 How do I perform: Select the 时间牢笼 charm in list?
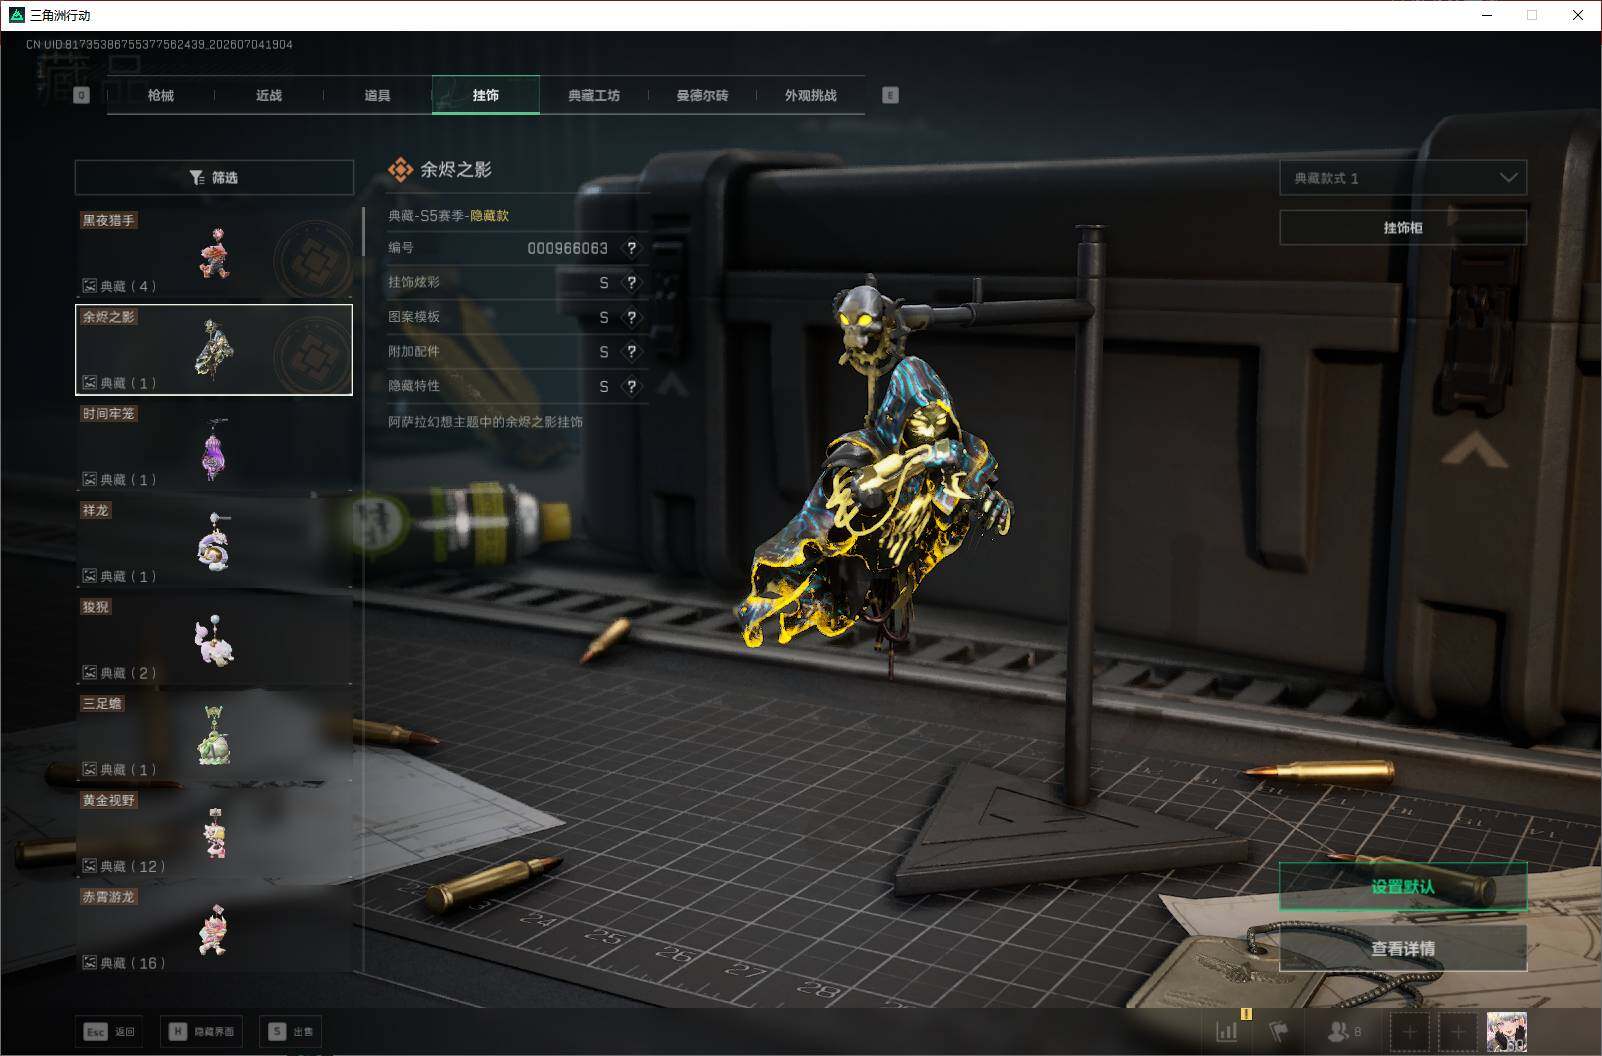click(x=214, y=447)
